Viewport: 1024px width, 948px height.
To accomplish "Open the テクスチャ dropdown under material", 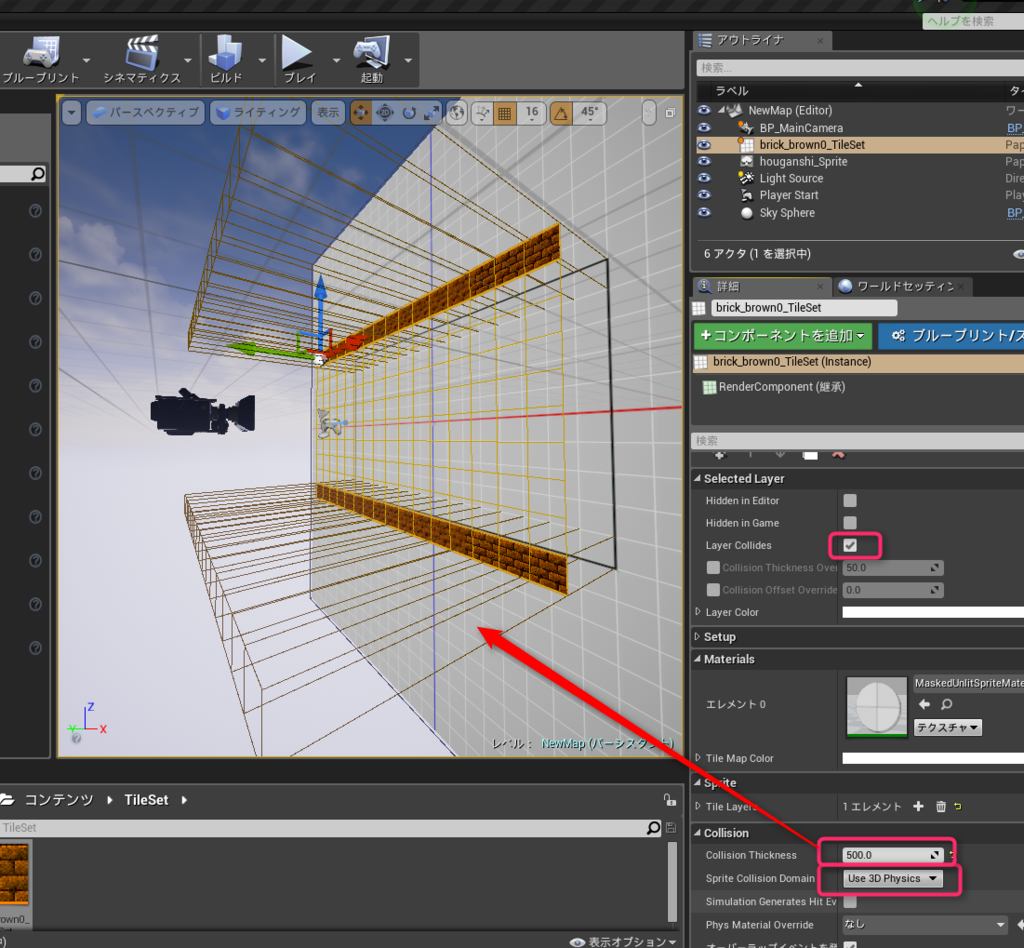I will 946,727.
